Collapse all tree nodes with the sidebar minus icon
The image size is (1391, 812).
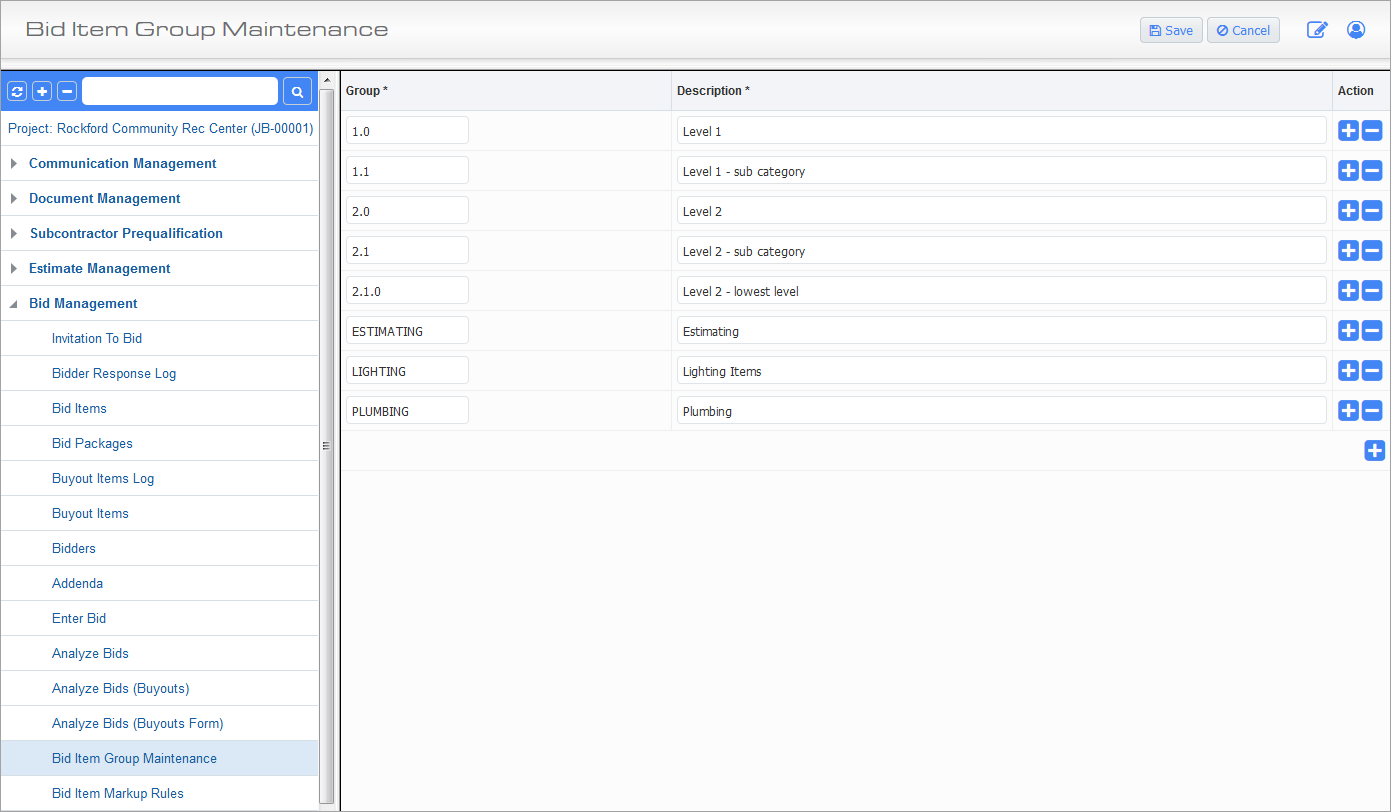67,91
